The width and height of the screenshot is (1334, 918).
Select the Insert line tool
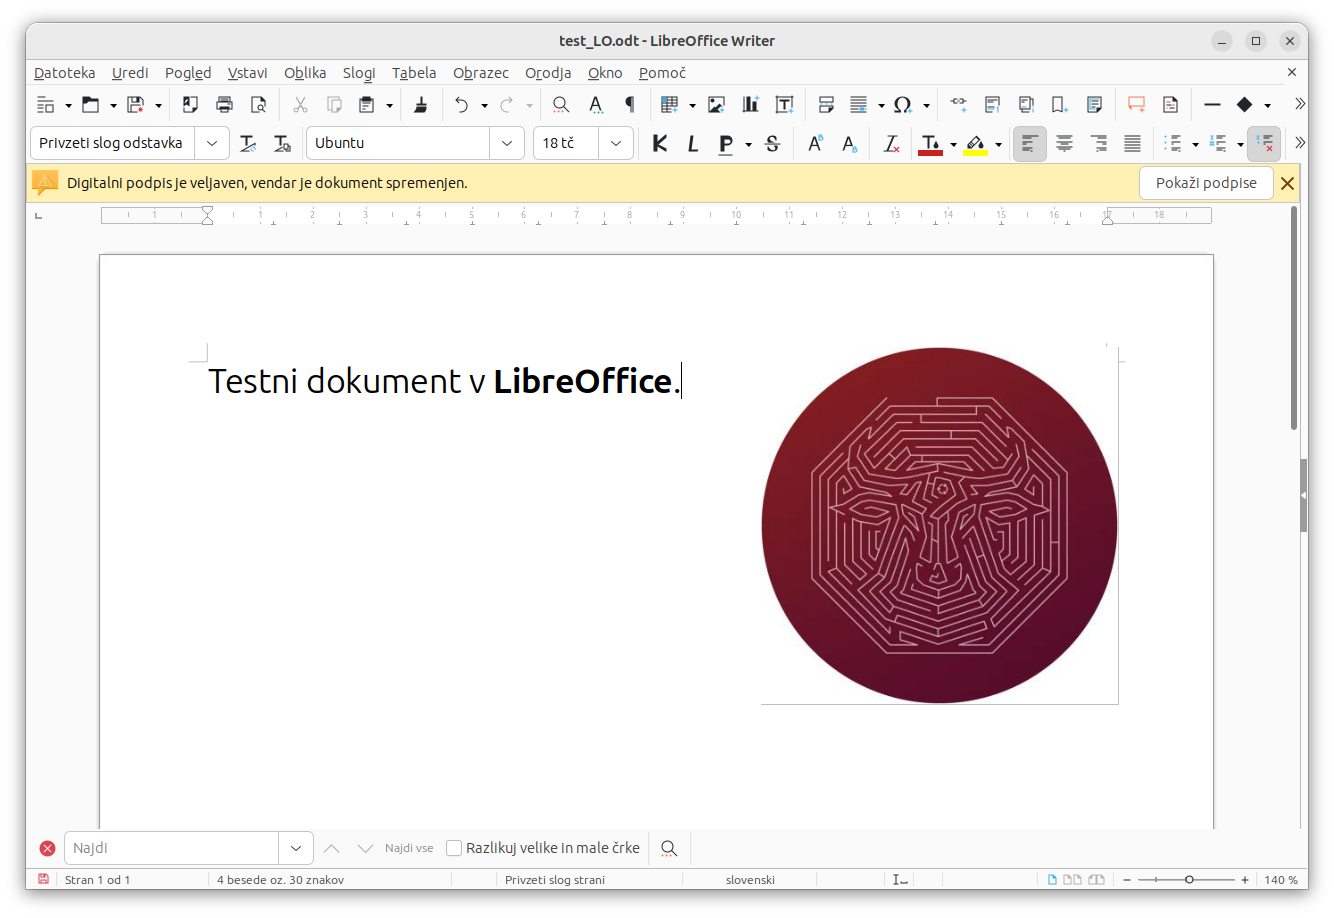(1212, 104)
